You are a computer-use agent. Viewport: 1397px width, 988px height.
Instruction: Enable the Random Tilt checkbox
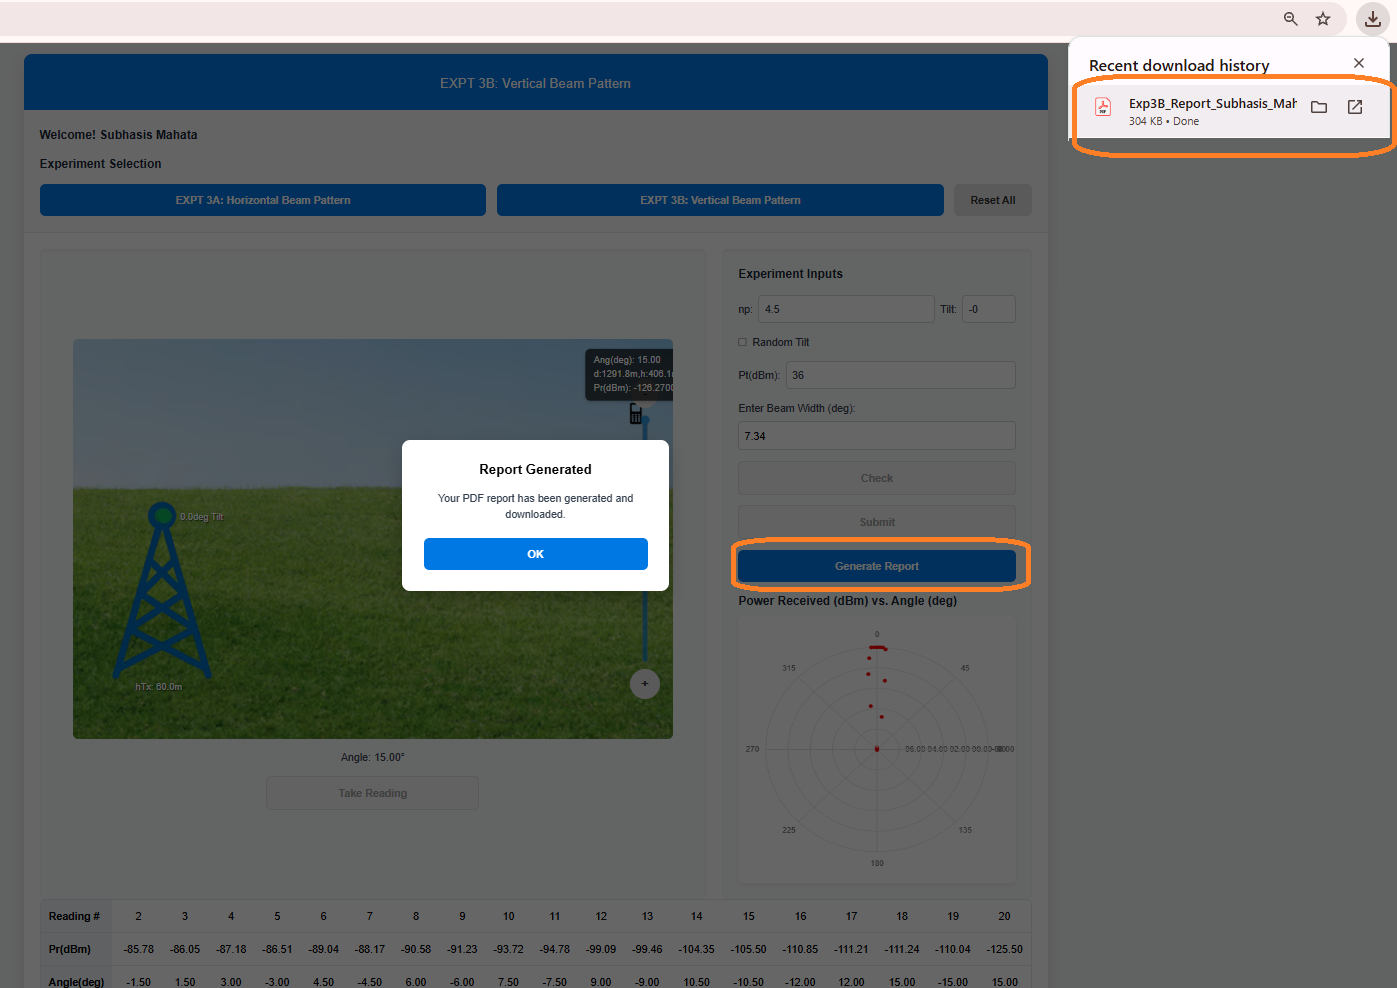(x=743, y=342)
